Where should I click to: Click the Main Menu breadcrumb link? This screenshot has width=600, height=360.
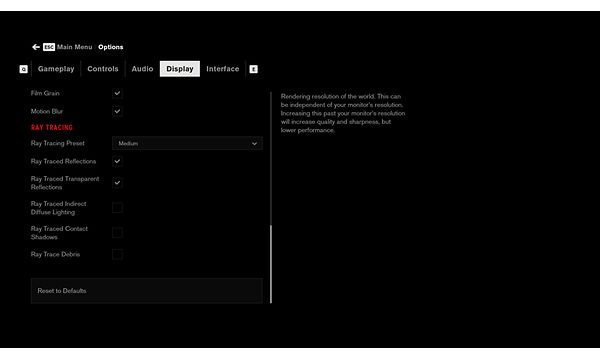click(x=75, y=47)
